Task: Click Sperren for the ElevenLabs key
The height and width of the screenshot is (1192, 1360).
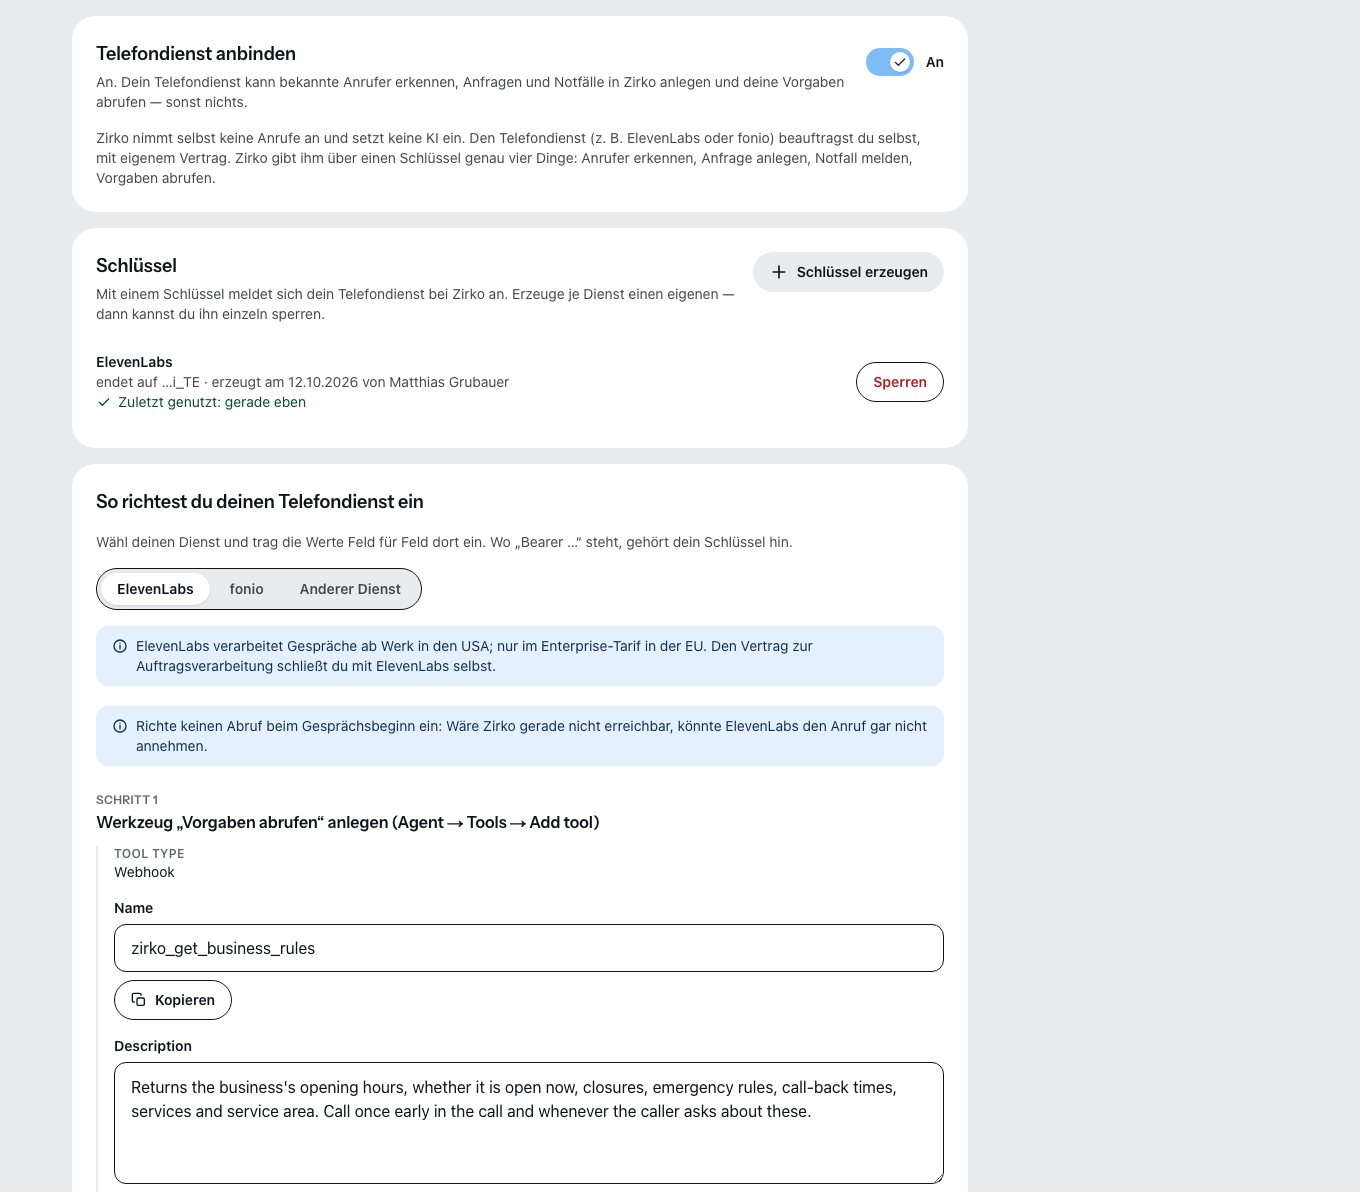Action: (900, 382)
